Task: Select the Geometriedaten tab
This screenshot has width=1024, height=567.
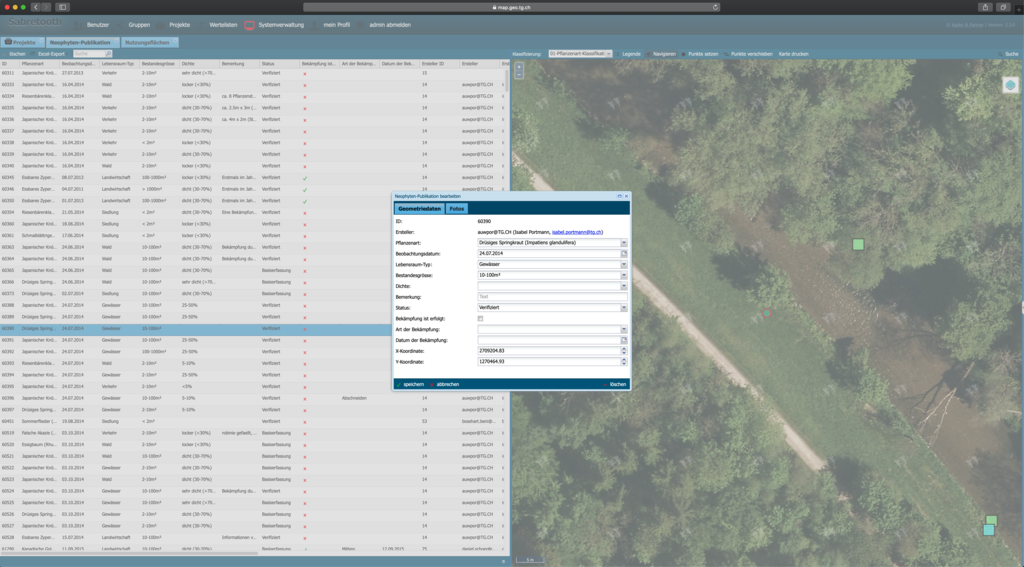Action: click(419, 208)
